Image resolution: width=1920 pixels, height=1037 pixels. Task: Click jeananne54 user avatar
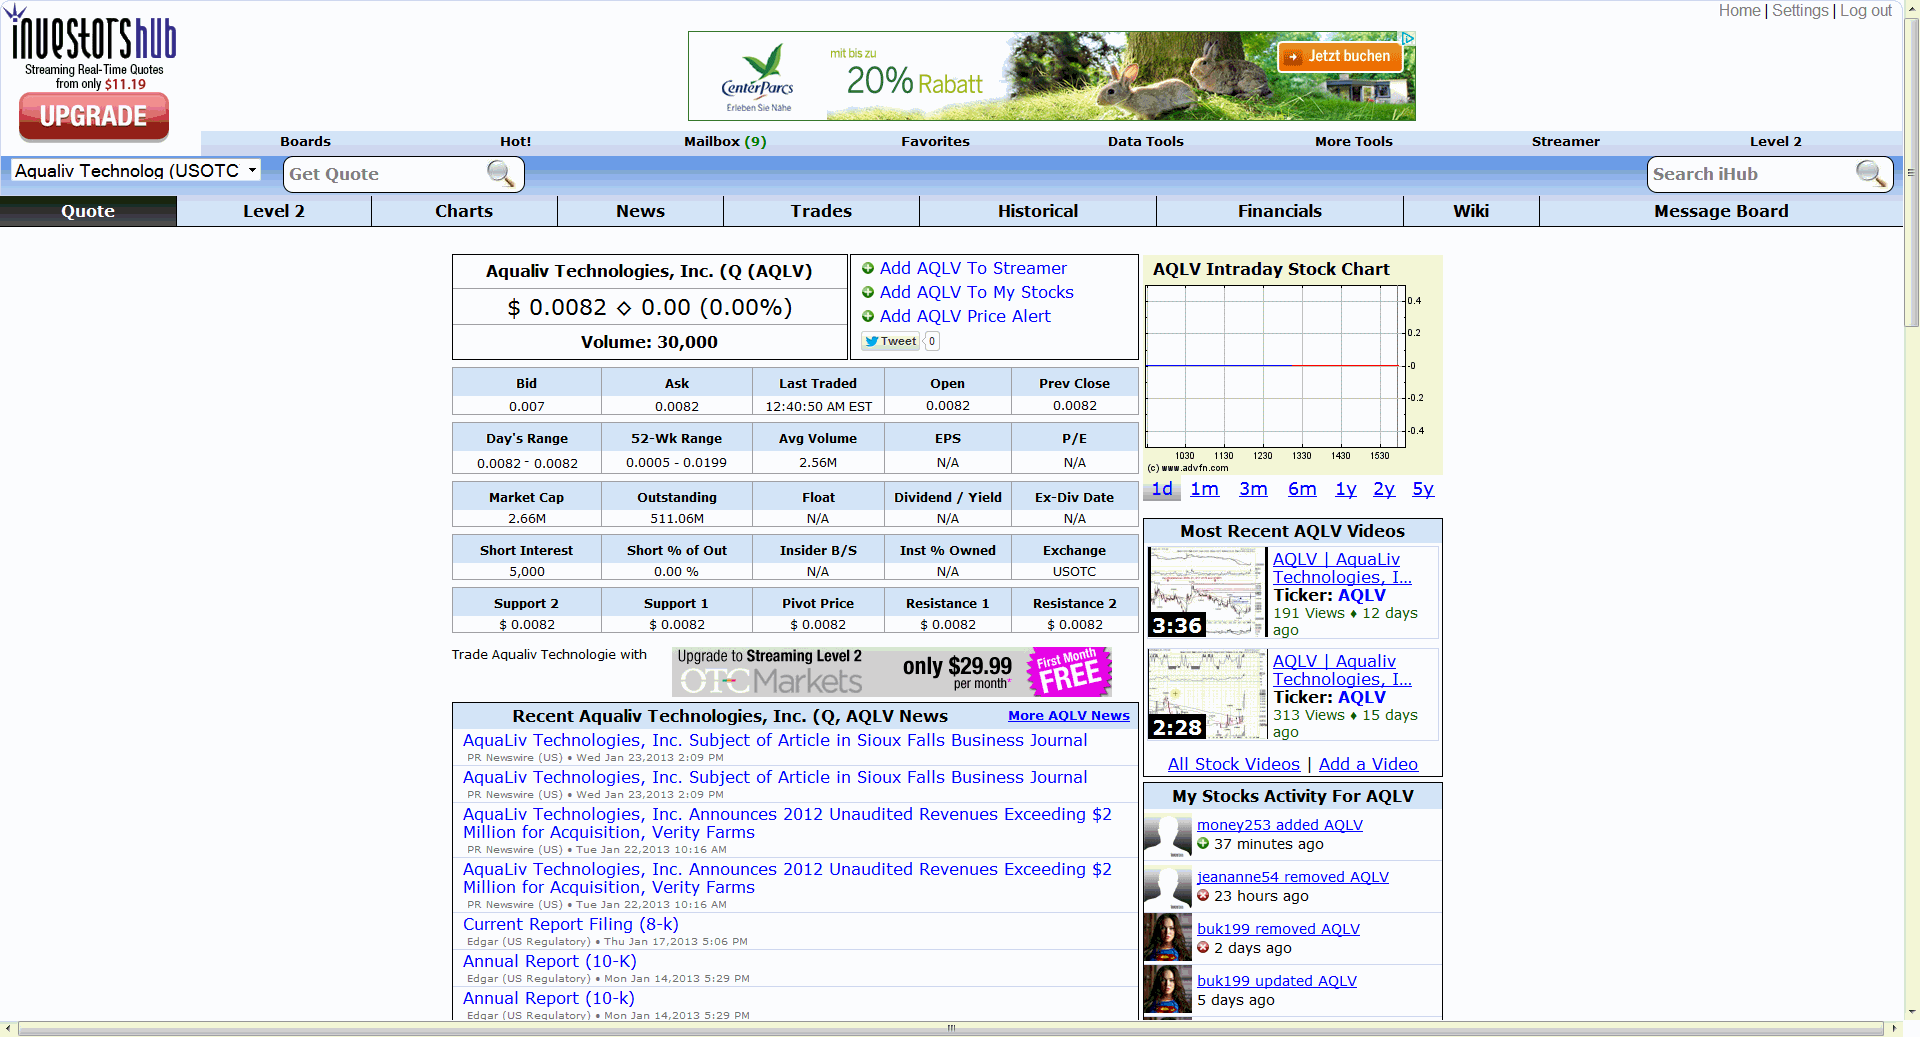pyautogui.click(x=1167, y=886)
